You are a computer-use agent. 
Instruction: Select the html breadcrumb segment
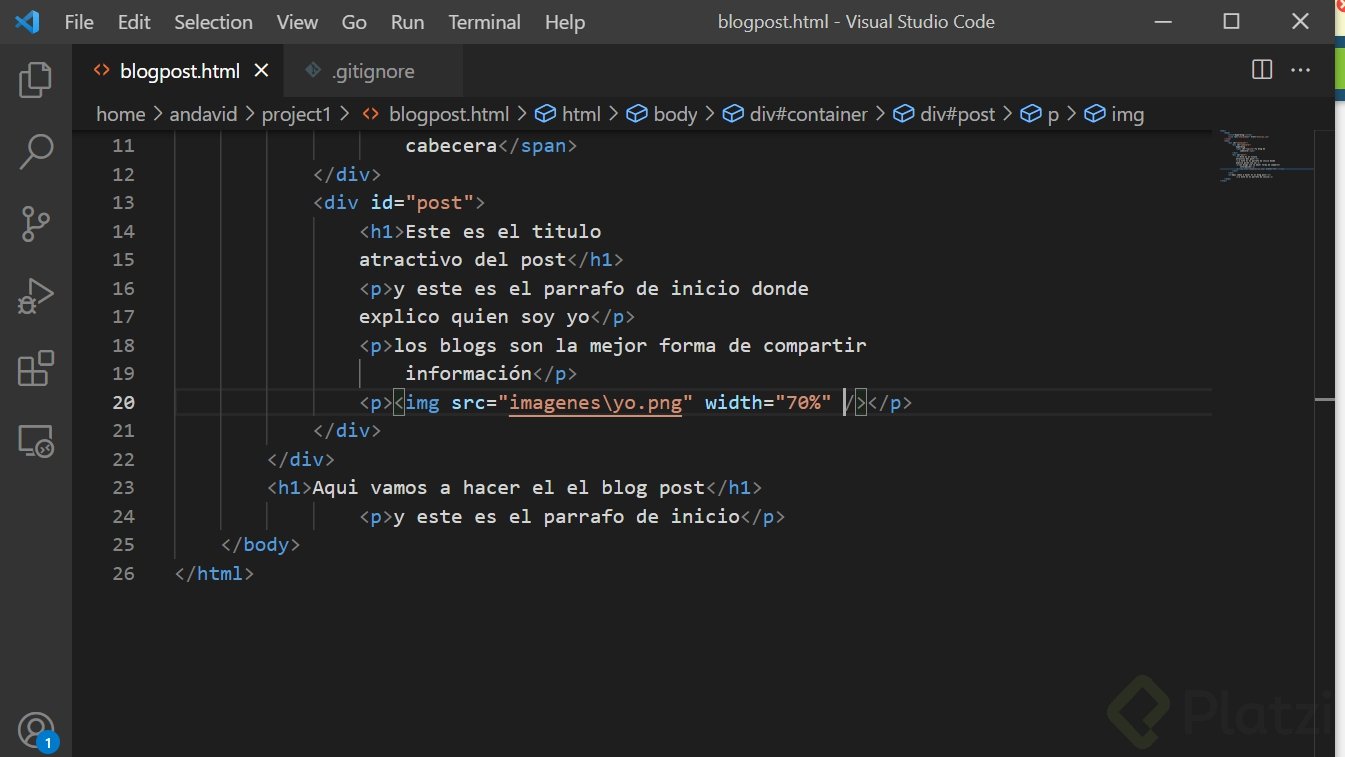tap(569, 114)
